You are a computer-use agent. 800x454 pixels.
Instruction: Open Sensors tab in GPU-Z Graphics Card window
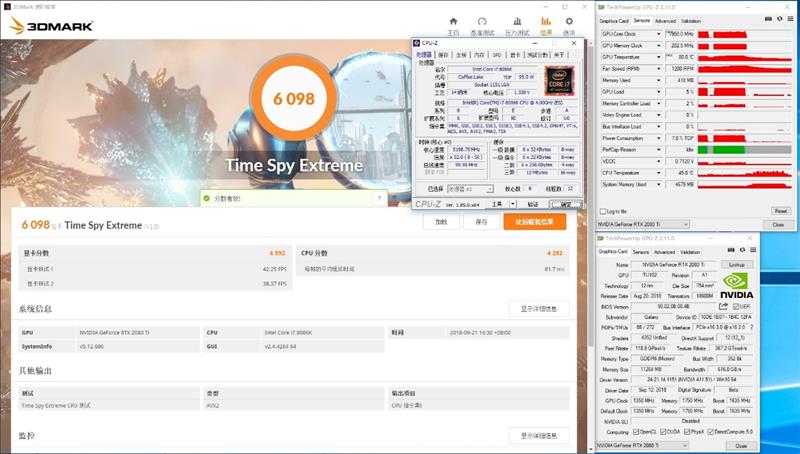[641, 252]
